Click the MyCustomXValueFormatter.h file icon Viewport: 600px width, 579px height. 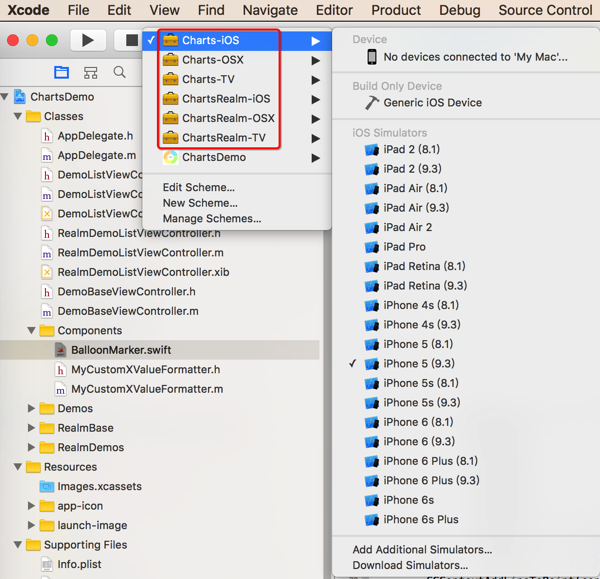60,370
